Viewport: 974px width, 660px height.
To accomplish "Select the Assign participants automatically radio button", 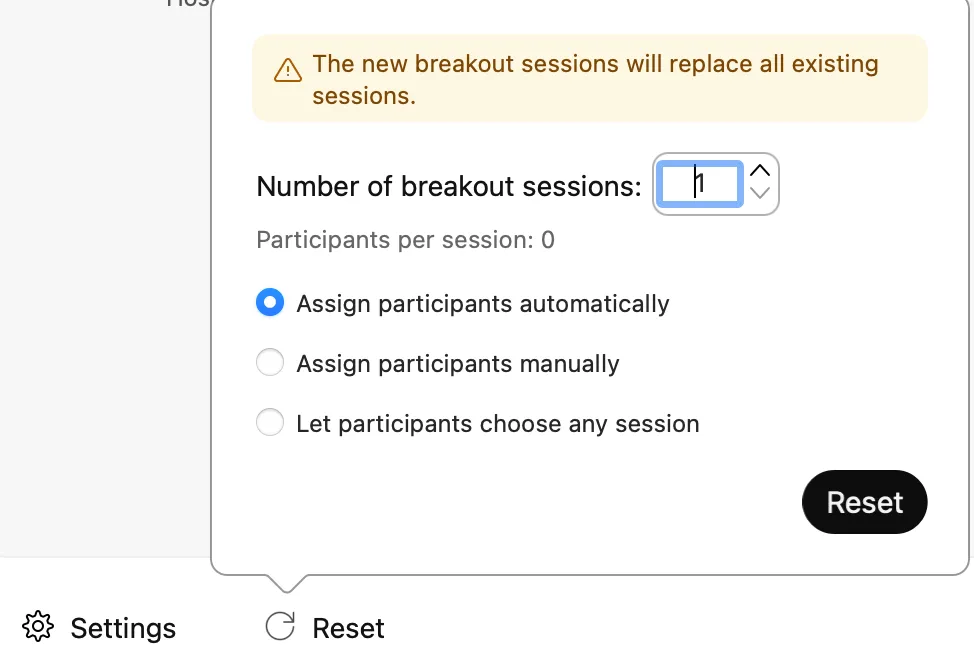I will [x=270, y=303].
